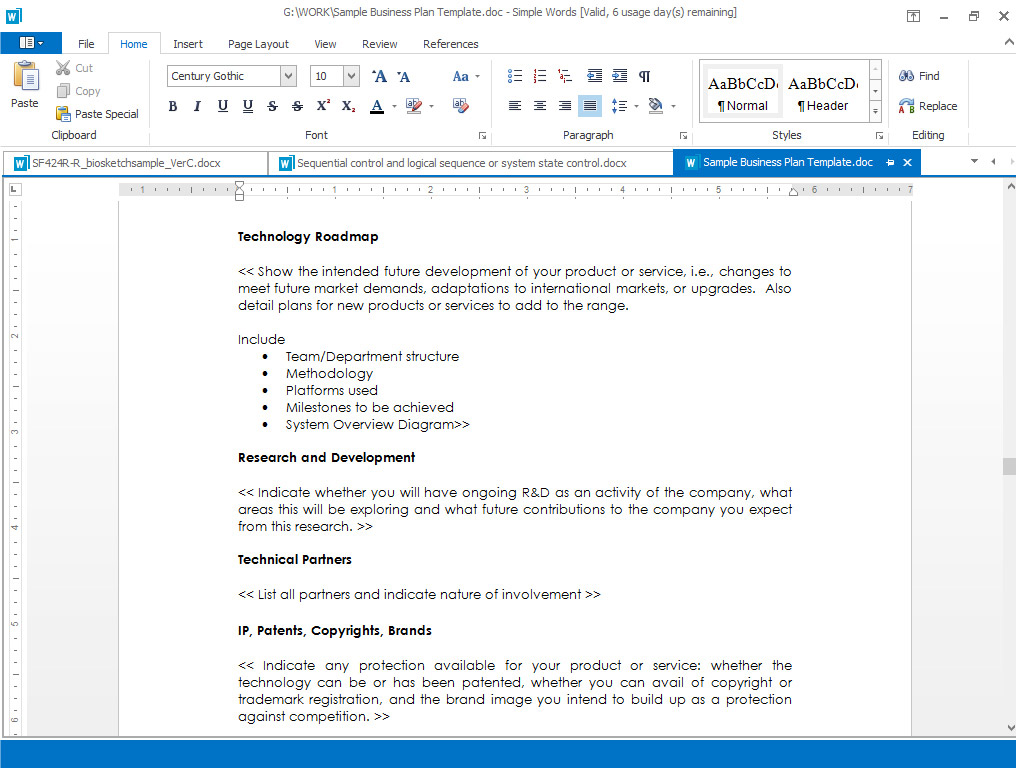Toggle strikethrough formatting
Image resolution: width=1016 pixels, height=768 pixels.
(272, 106)
